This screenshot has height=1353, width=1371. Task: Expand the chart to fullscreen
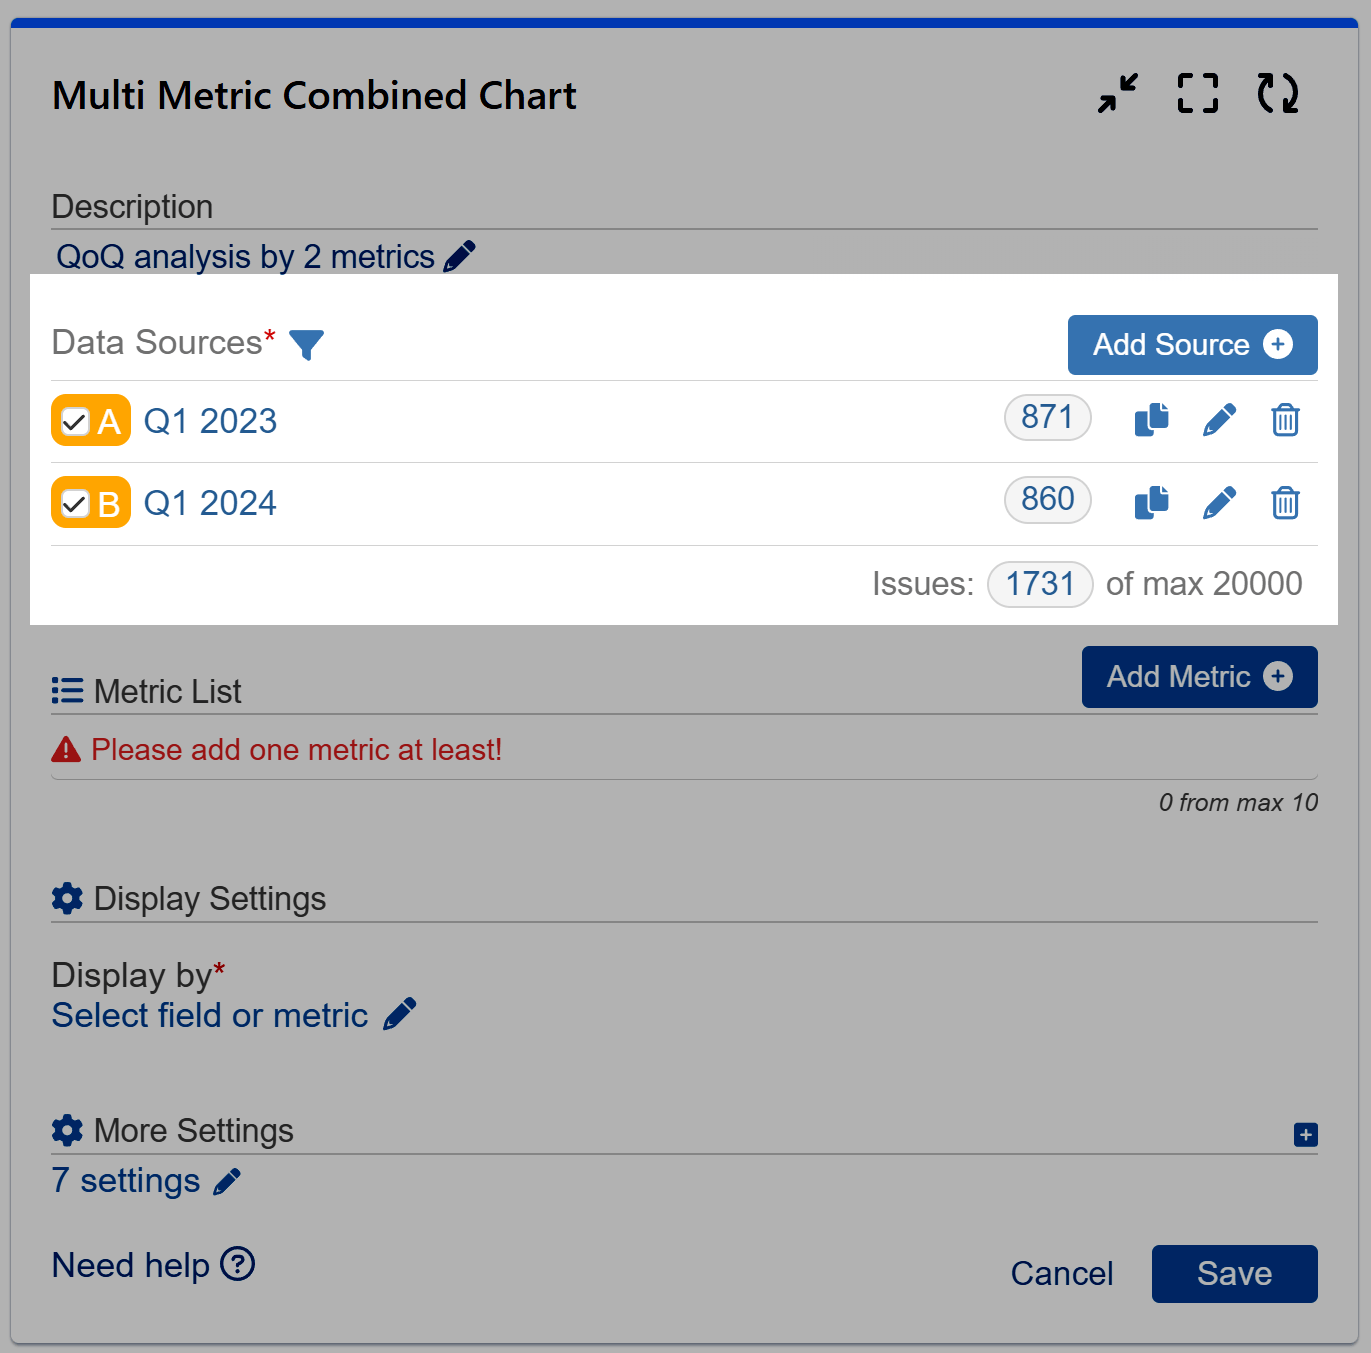coord(1196,93)
